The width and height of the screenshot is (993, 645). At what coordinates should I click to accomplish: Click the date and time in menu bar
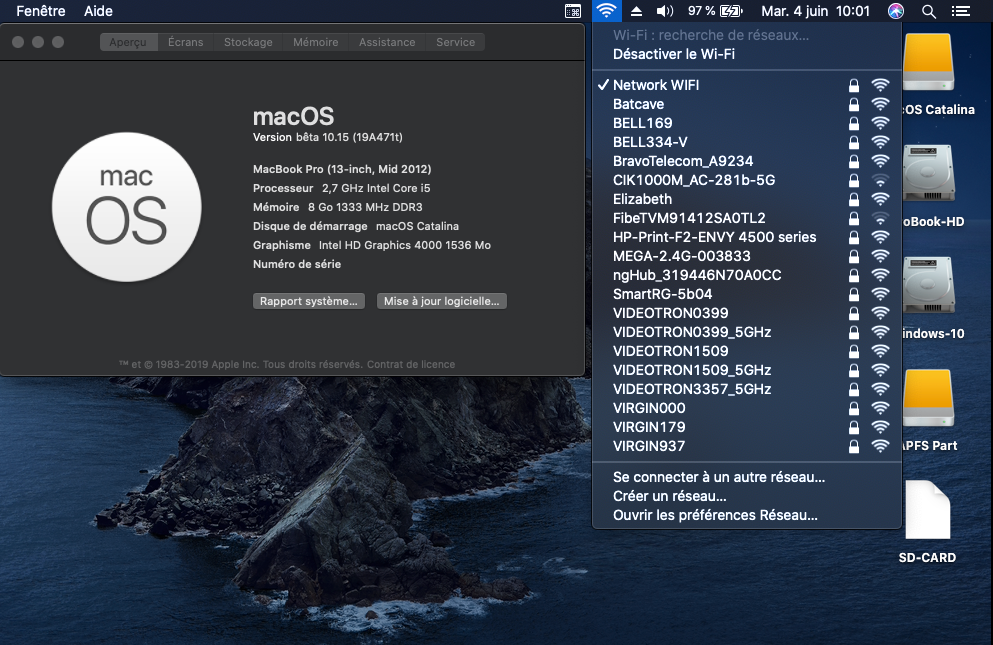816,11
